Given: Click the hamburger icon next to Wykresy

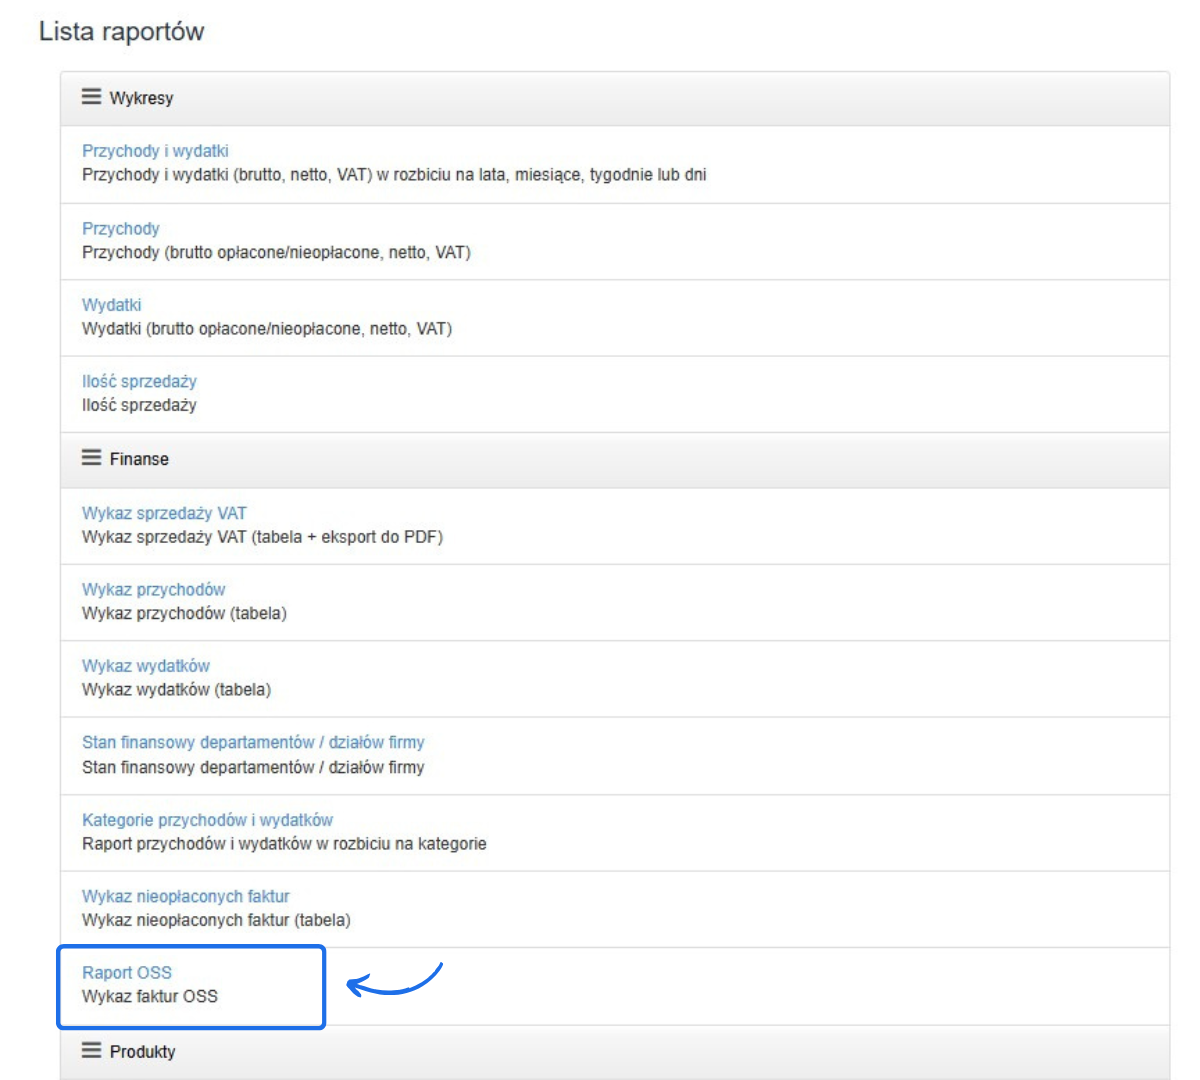Looking at the screenshot, I should point(91,97).
